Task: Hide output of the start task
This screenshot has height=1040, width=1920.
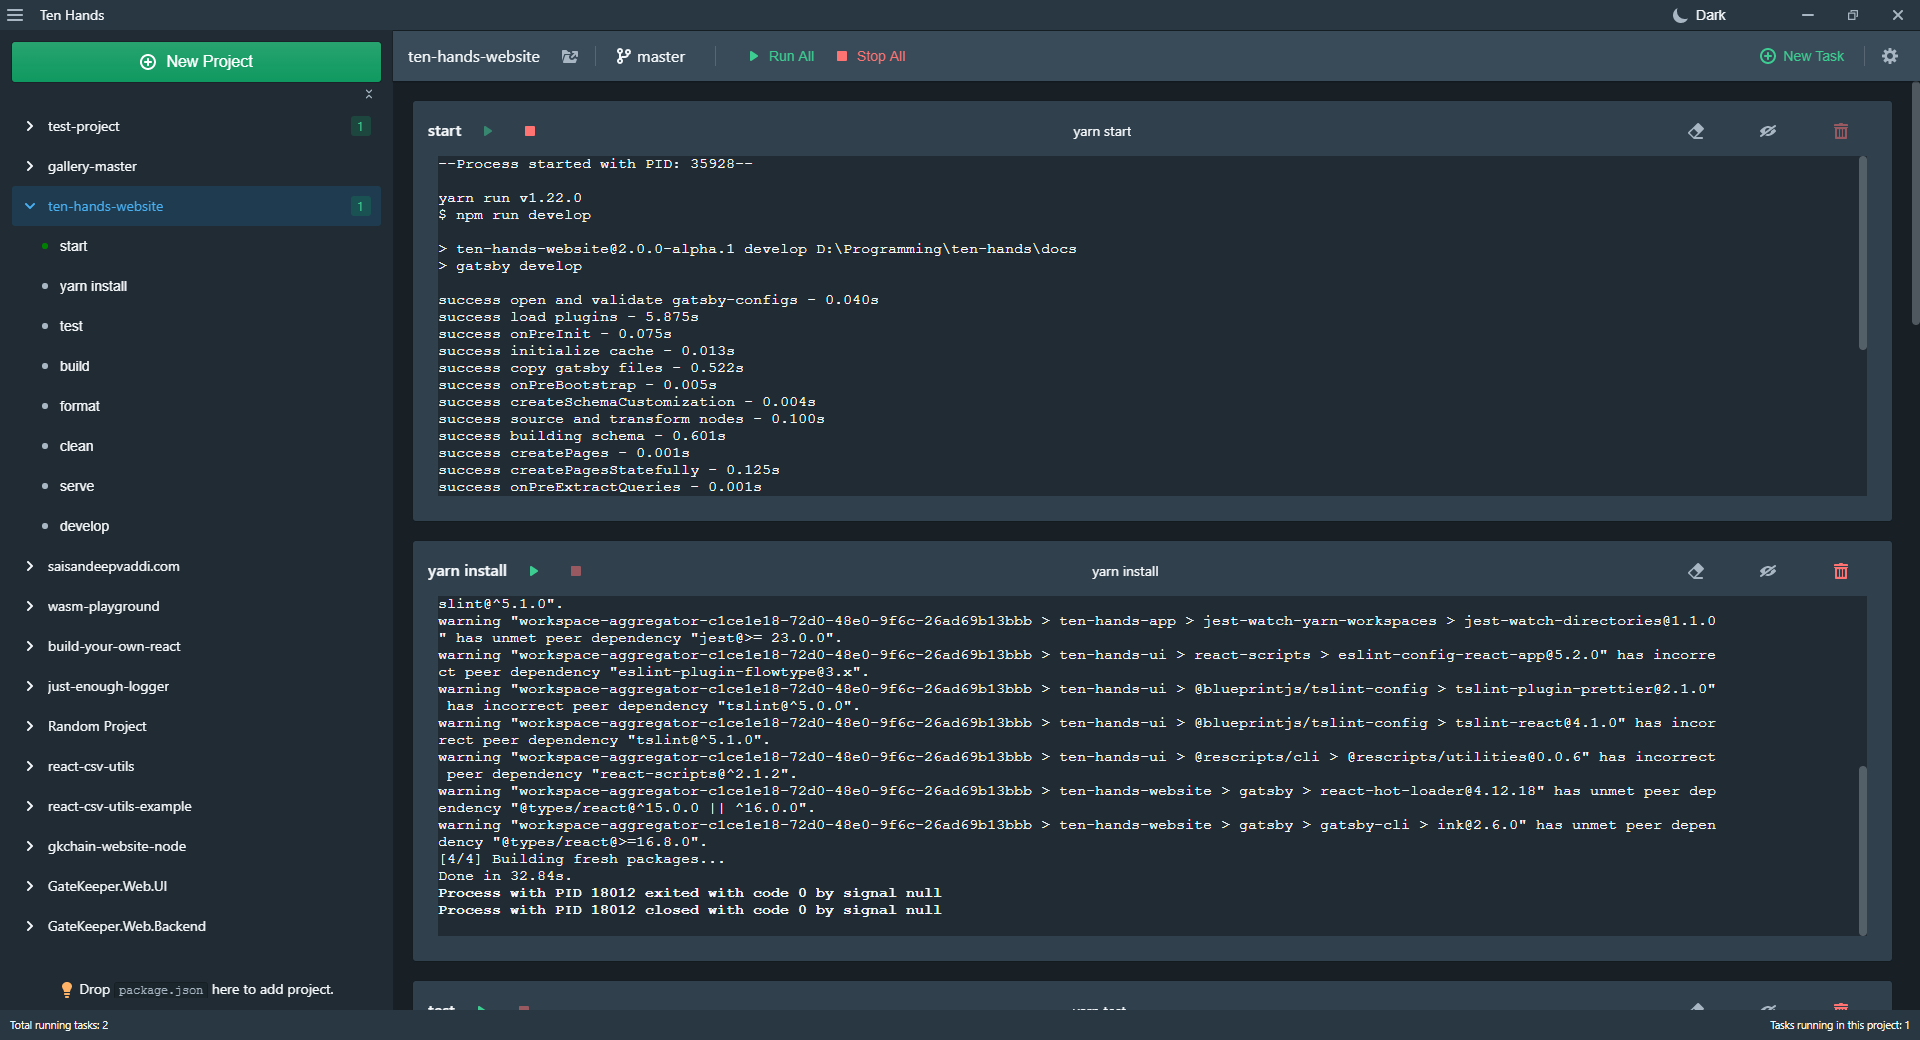Action: click(1768, 131)
